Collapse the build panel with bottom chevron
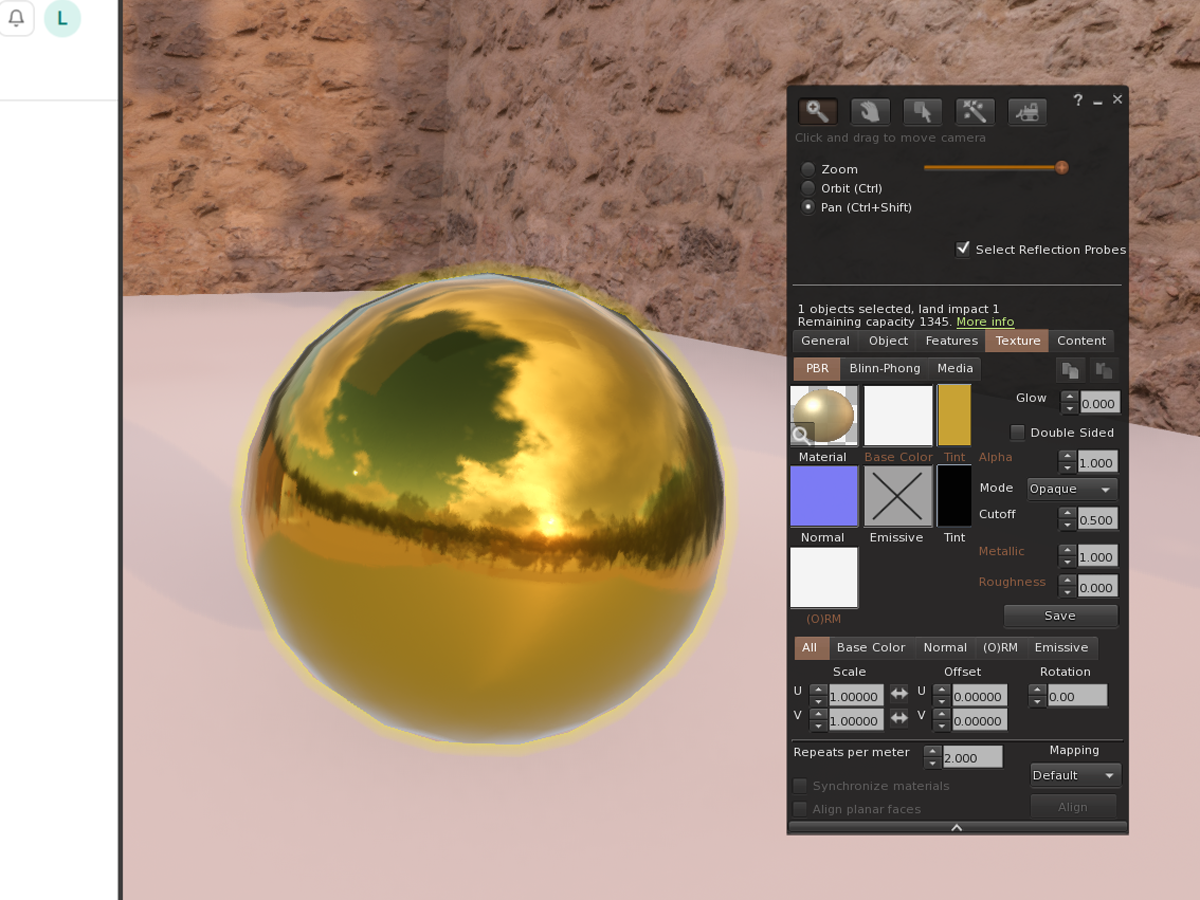The height and width of the screenshot is (900, 1200). [957, 828]
